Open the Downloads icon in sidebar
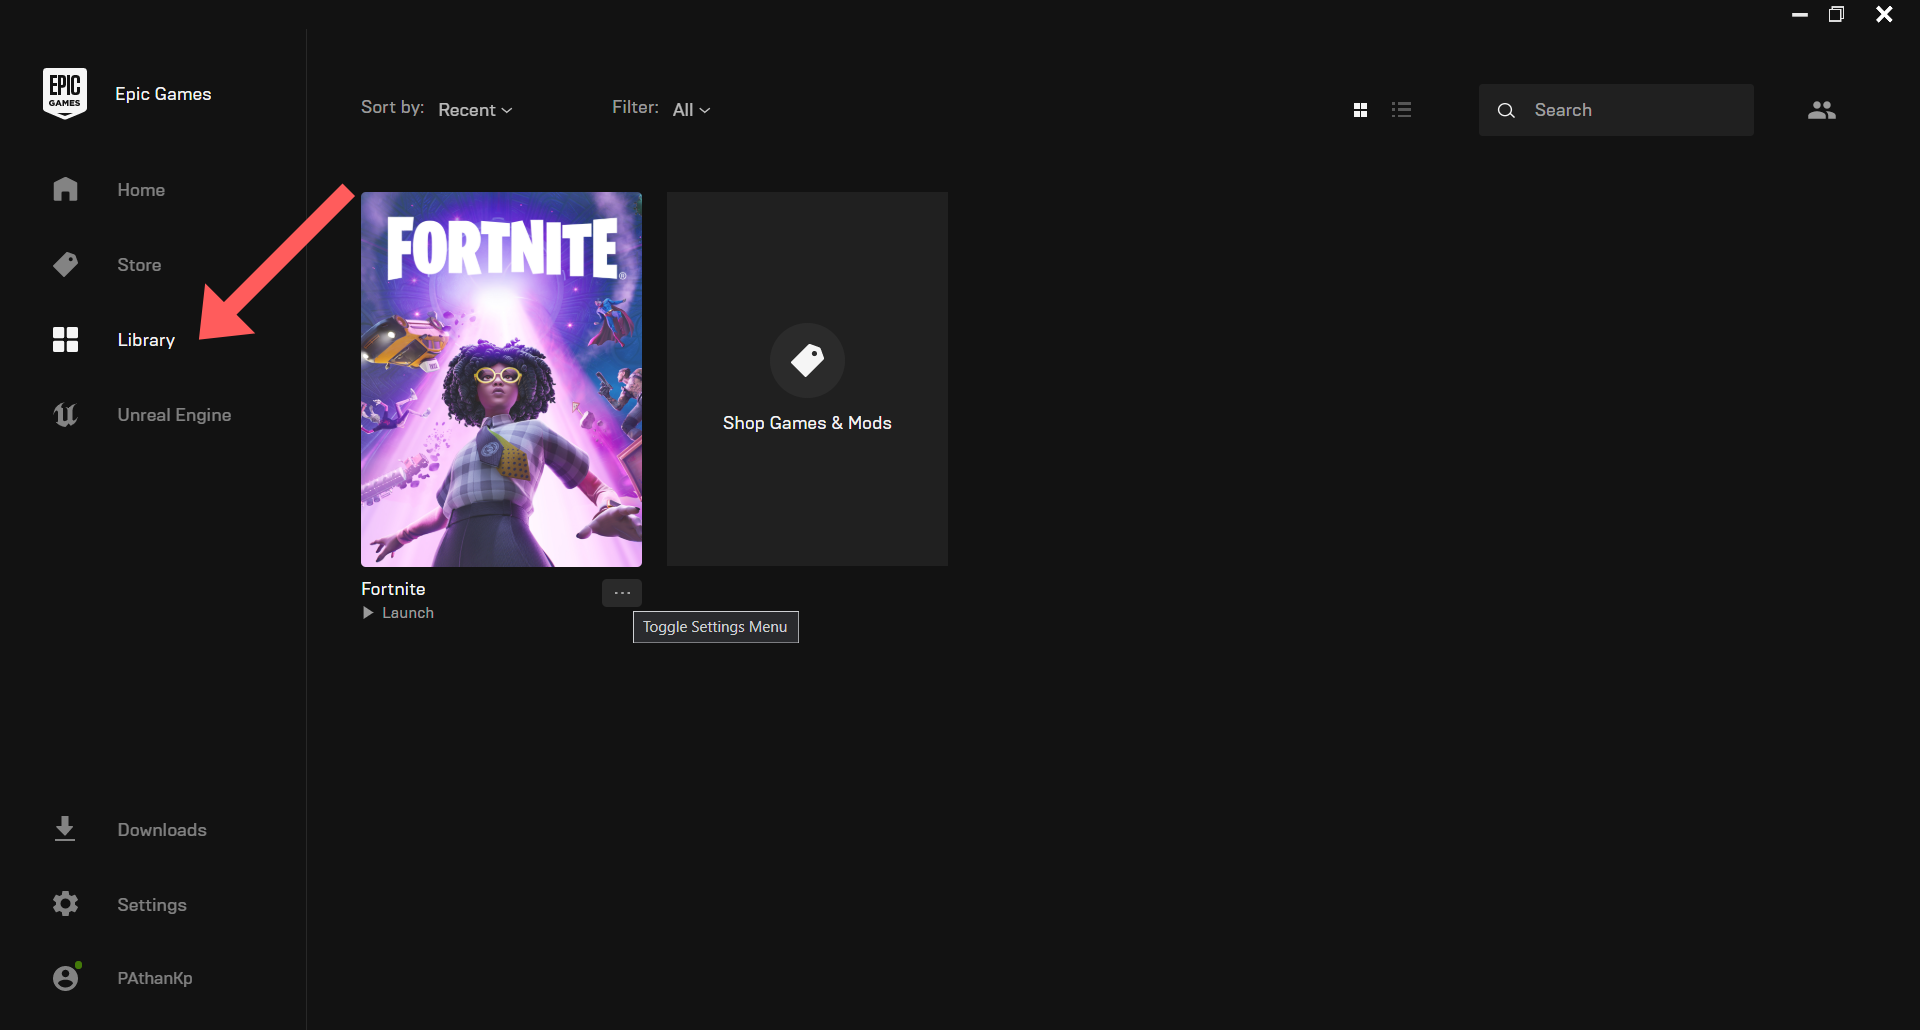Image resolution: width=1920 pixels, height=1030 pixels. click(x=64, y=829)
